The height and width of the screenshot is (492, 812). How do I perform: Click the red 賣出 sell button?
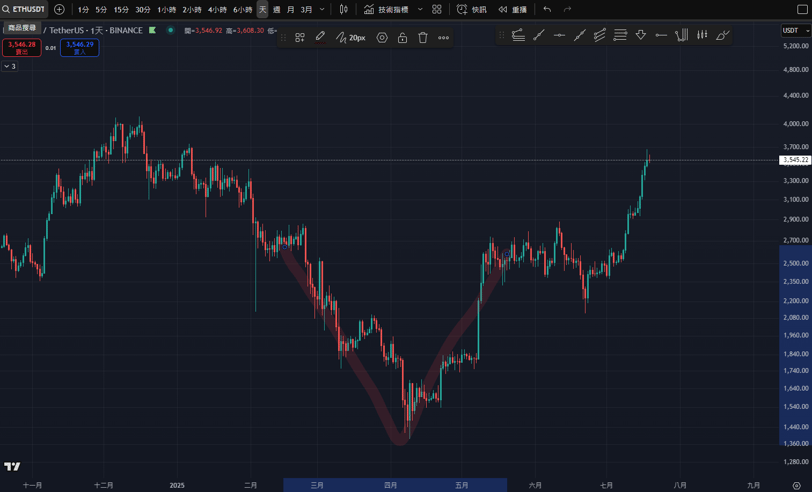(22, 48)
